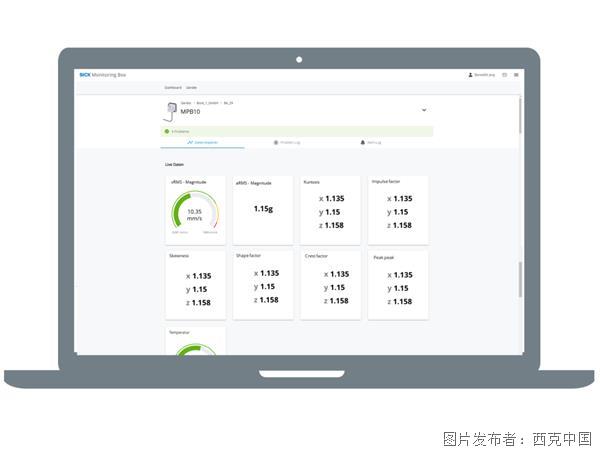600x453 pixels.
Task: Expand the MPB10 device details chevron
Action: 424,109
